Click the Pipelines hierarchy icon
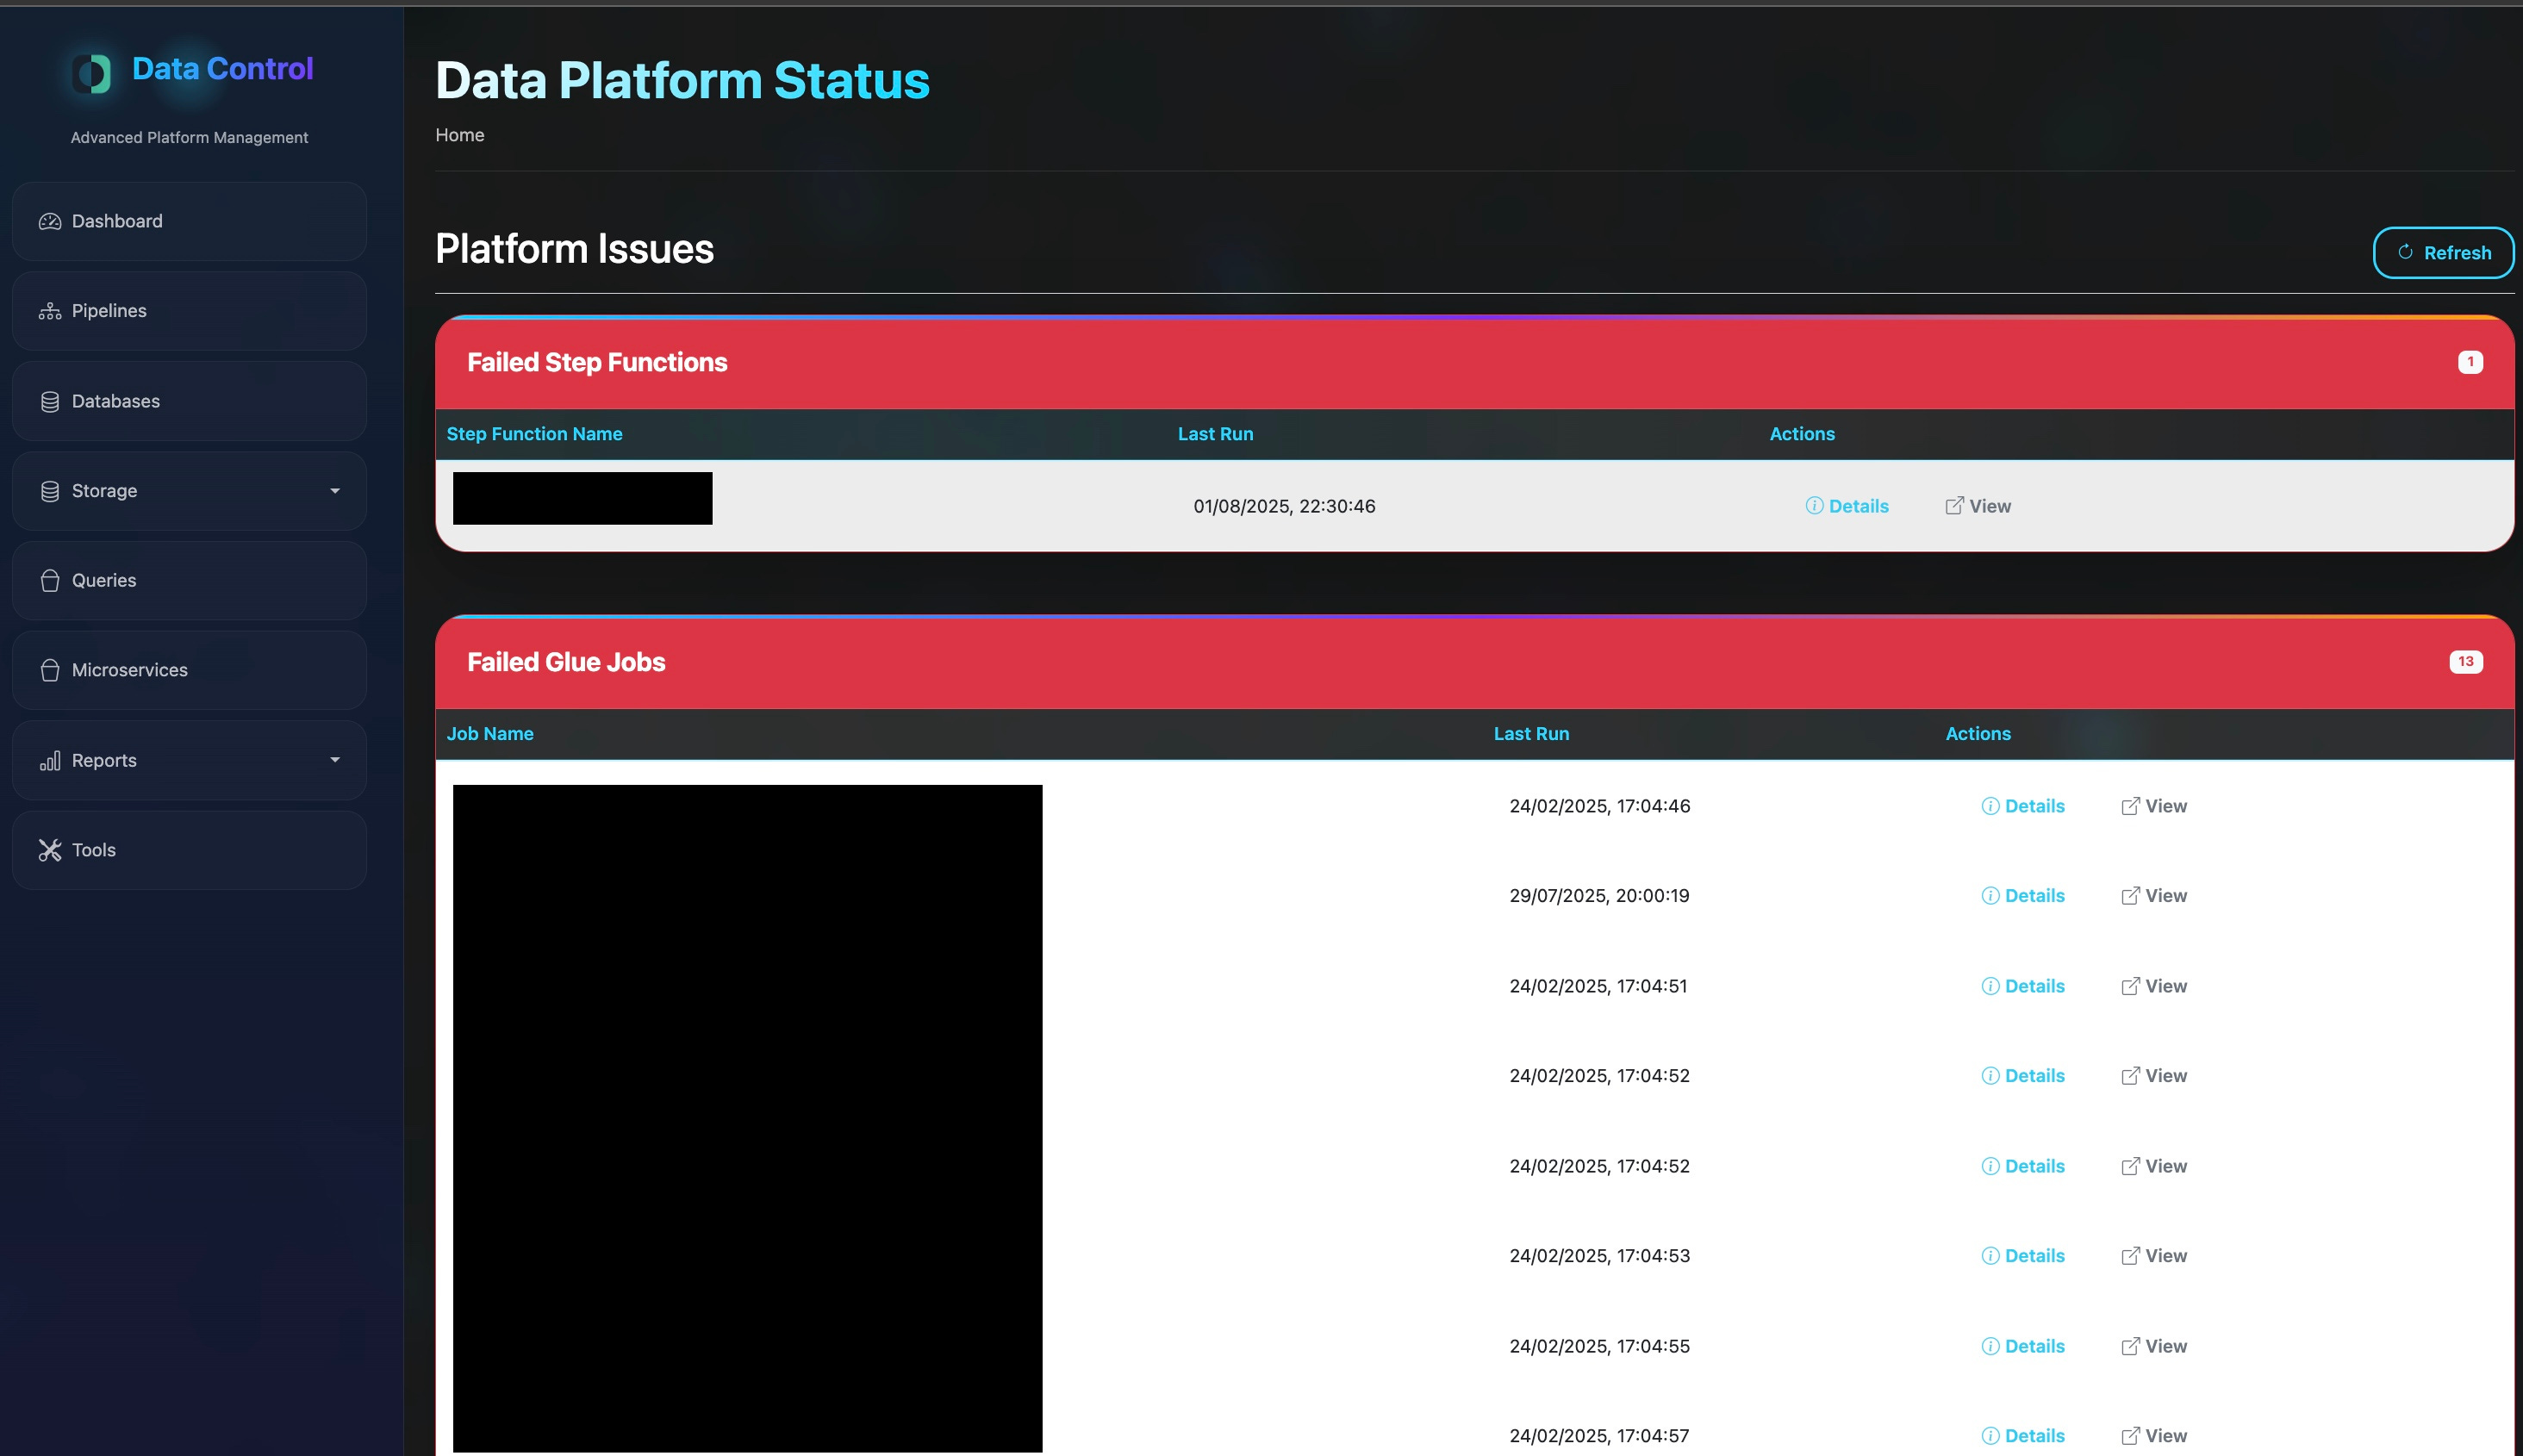This screenshot has width=2523, height=1456. pyautogui.click(x=50, y=311)
